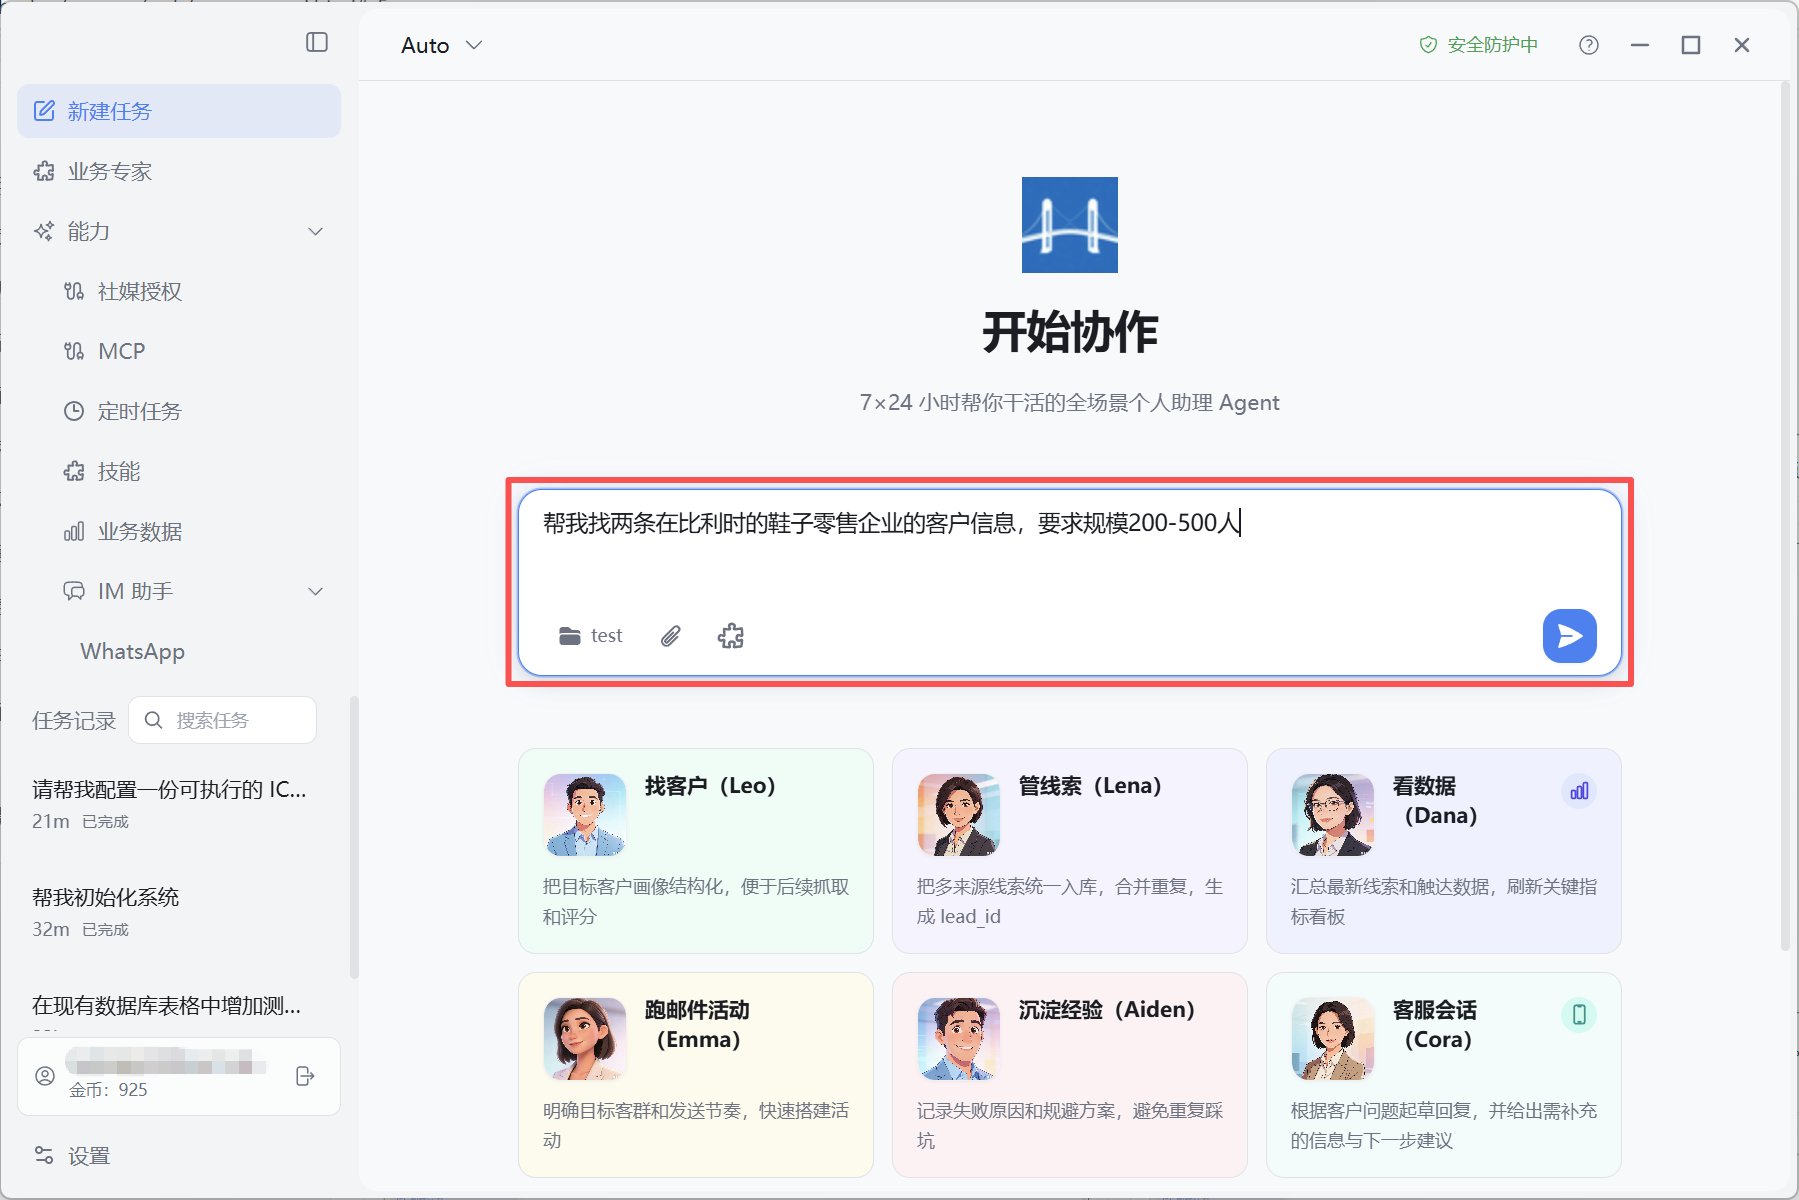Choose the 管线索 (Lena) expert card
The image size is (1799, 1200).
click(x=1070, y=851)
